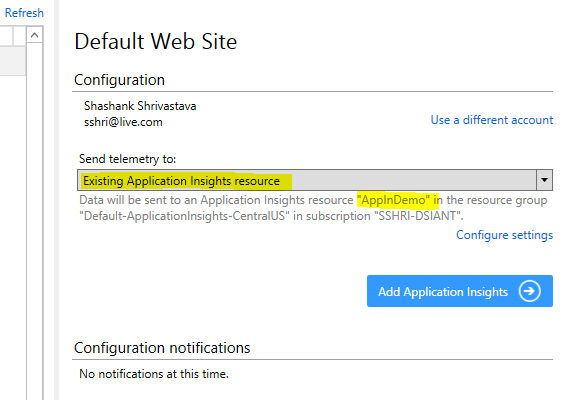Image resolution: width=564 pixels, height=400 pixels.
Task: Click the account name Shashank Shrivastava
Action: [x=140, y=106]
